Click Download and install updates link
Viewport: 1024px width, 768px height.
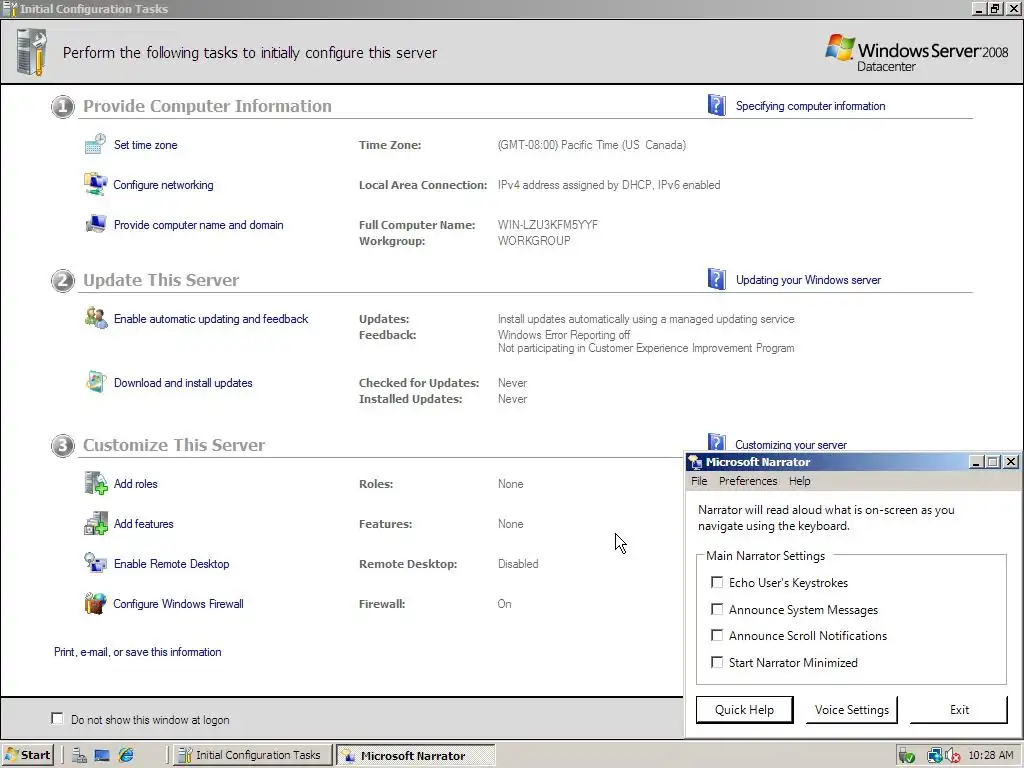coord(183,383)
